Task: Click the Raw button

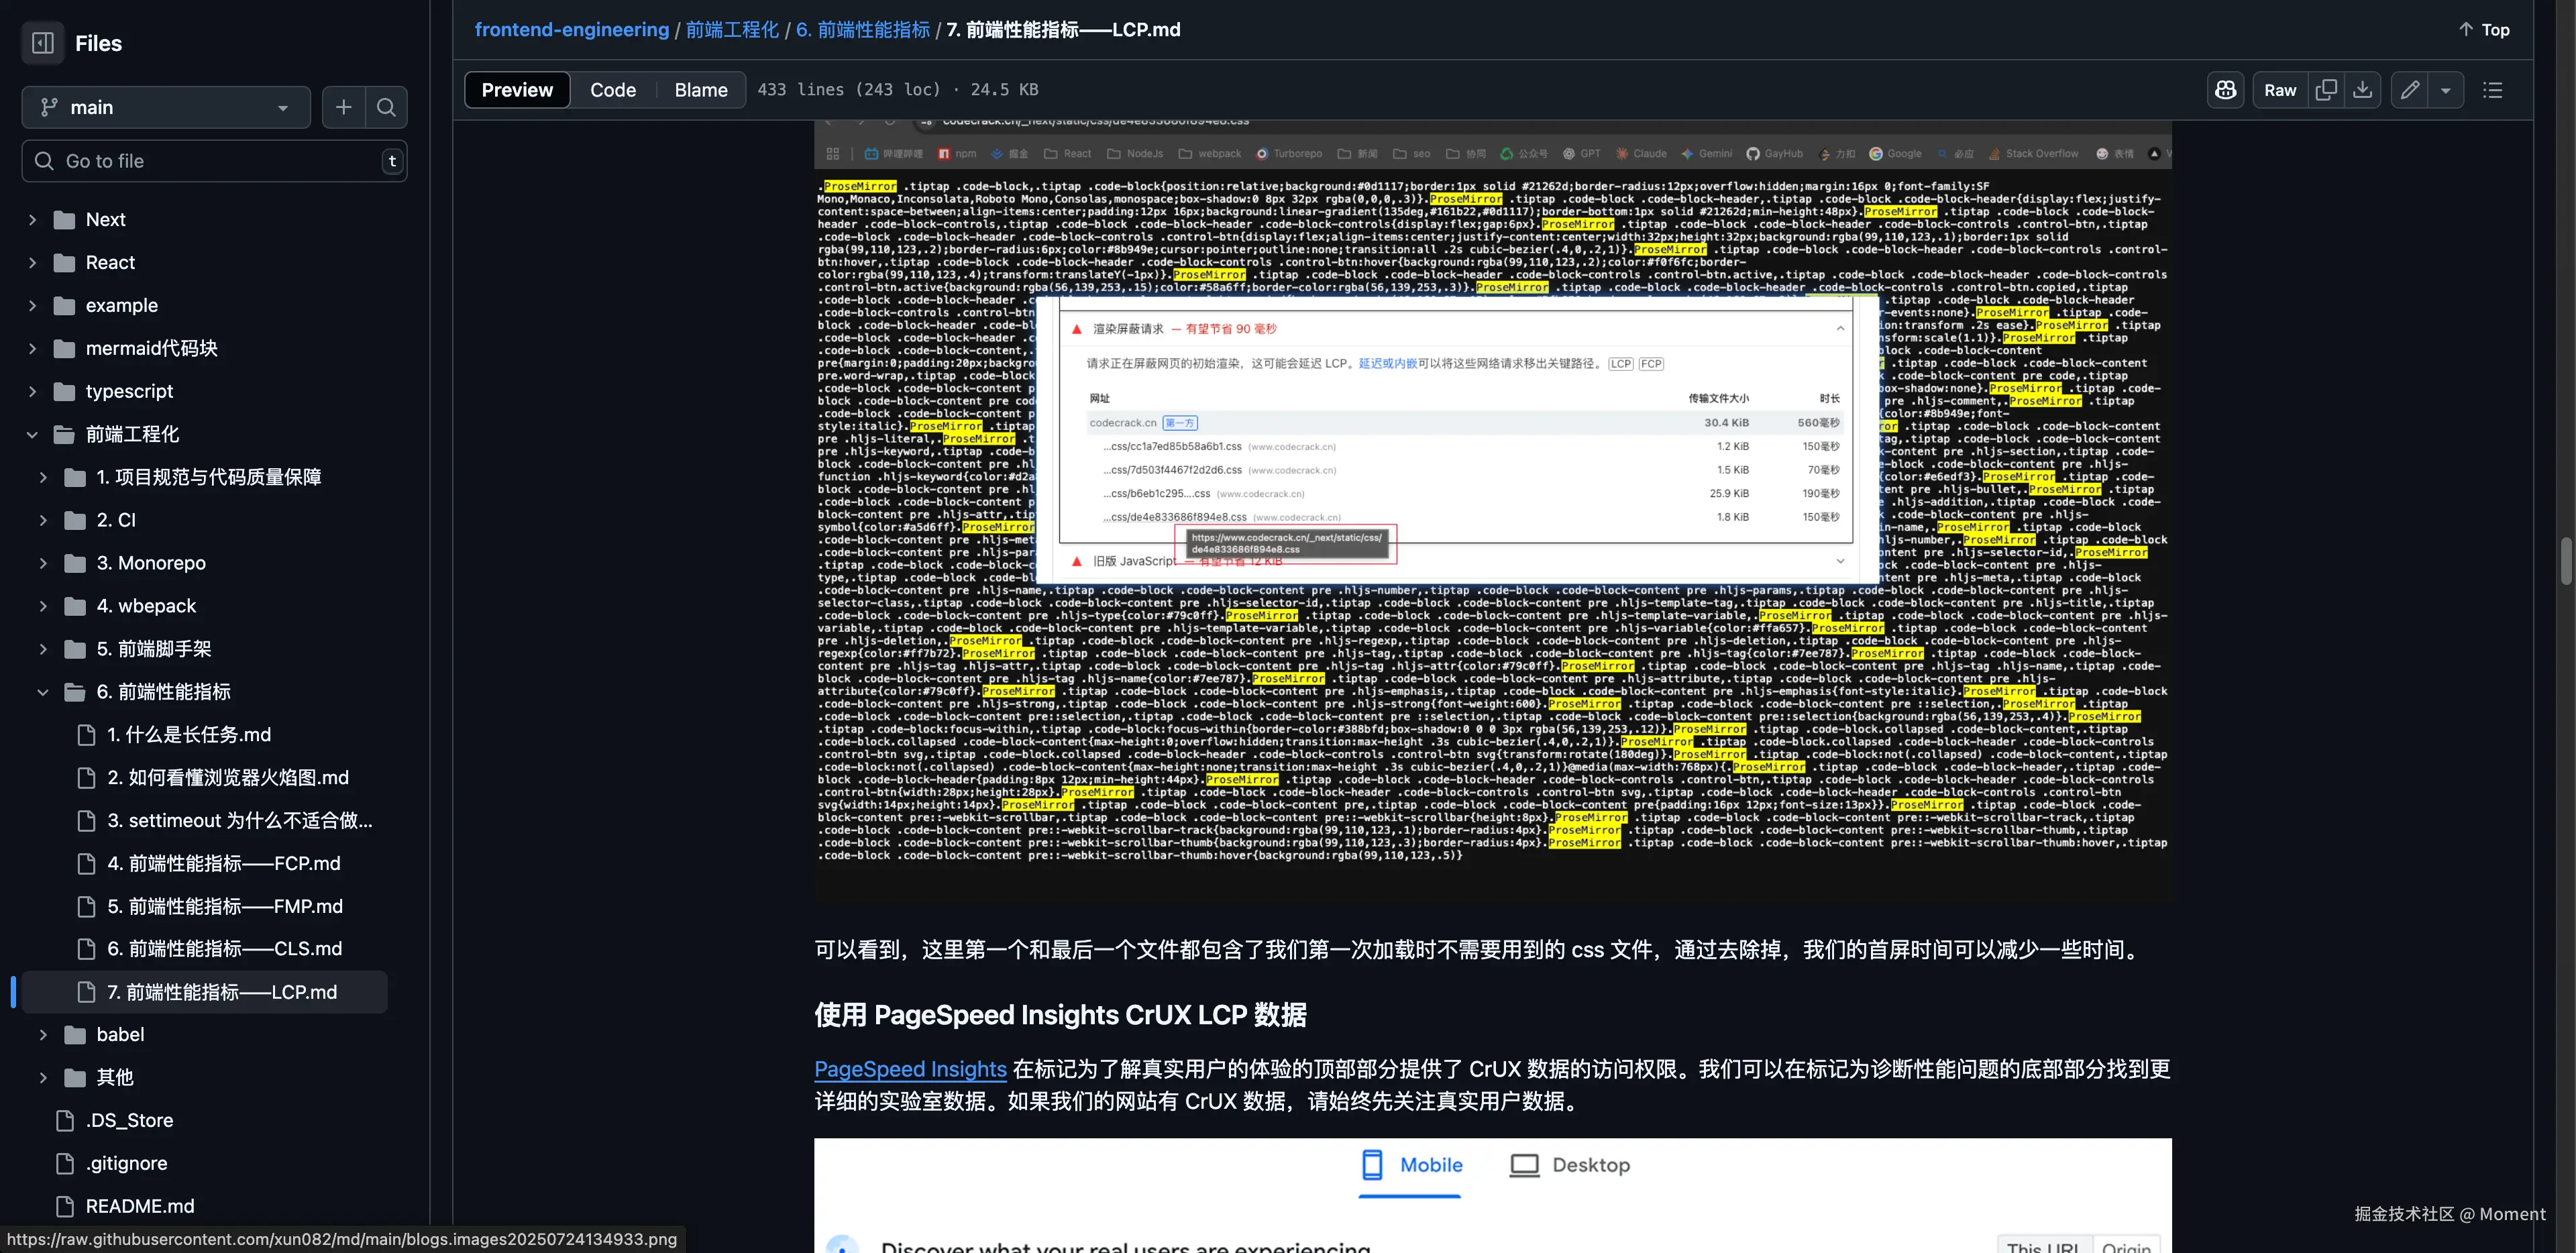Action: [x=2280, y=90]
